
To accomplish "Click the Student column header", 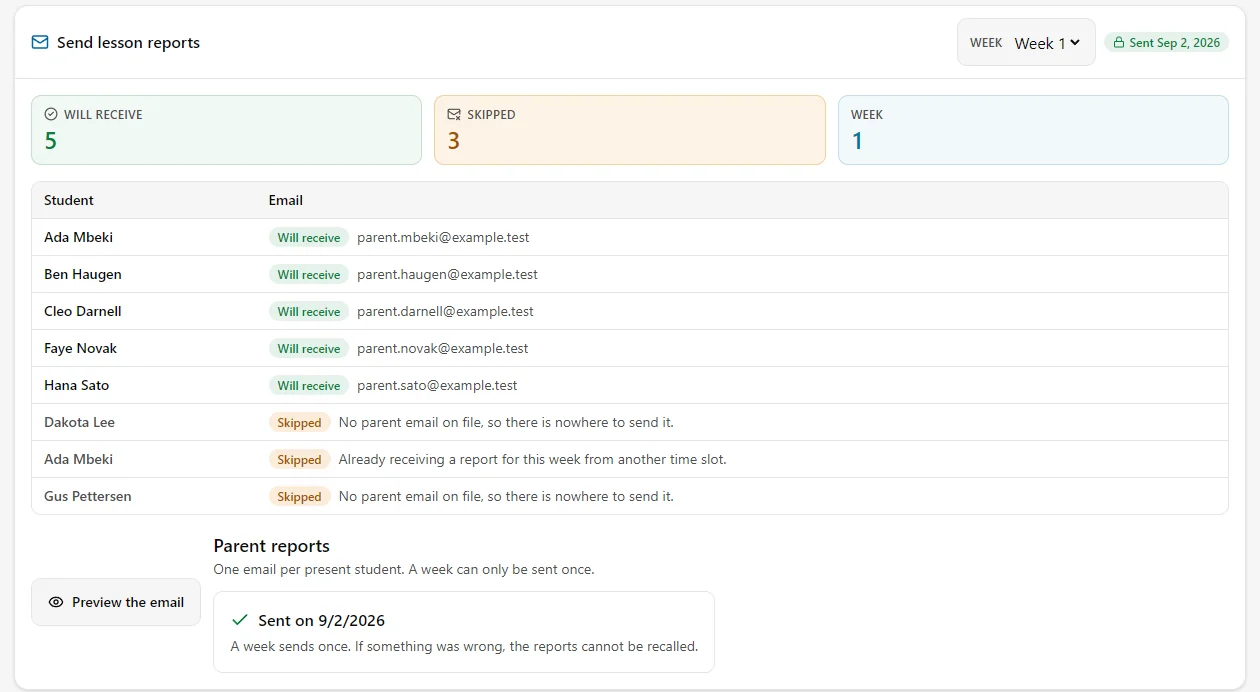I will tap(69, 200).
